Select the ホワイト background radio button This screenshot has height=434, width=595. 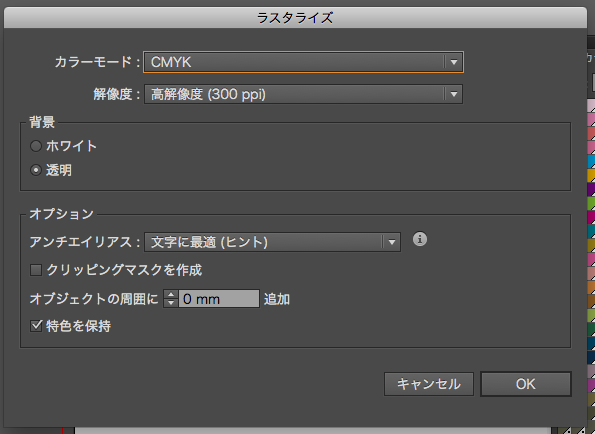36,146
